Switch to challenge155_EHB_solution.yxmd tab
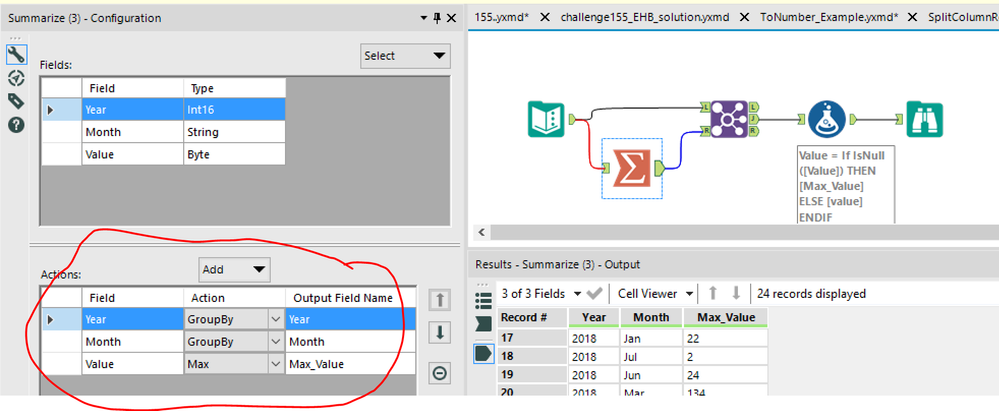The image size is (999, 411). point(645,17)
